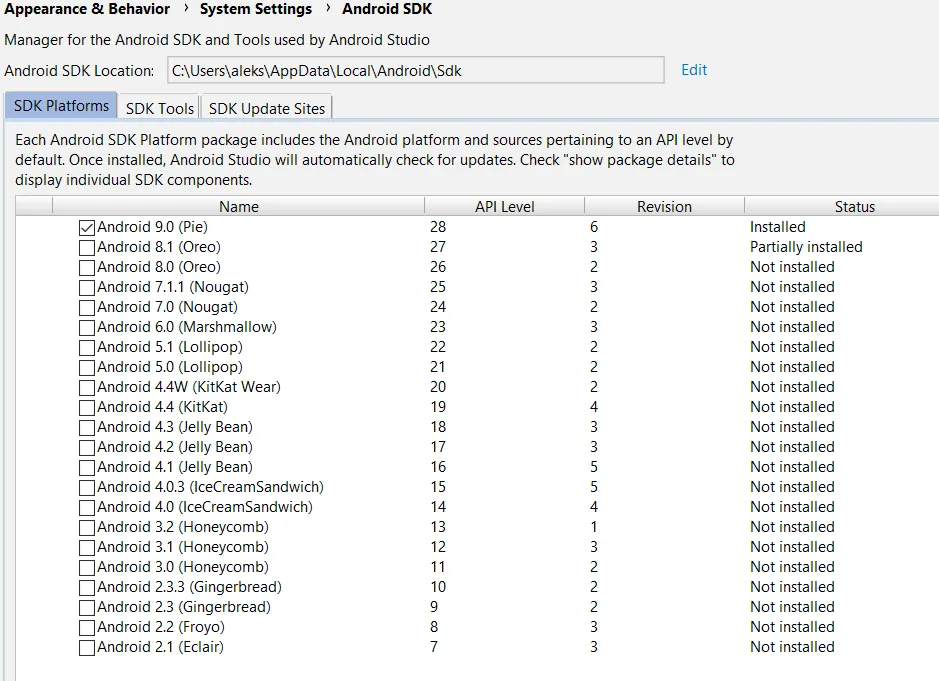Click the Revision column header
This screenshot has height=681, width=939.
(664, 207)
